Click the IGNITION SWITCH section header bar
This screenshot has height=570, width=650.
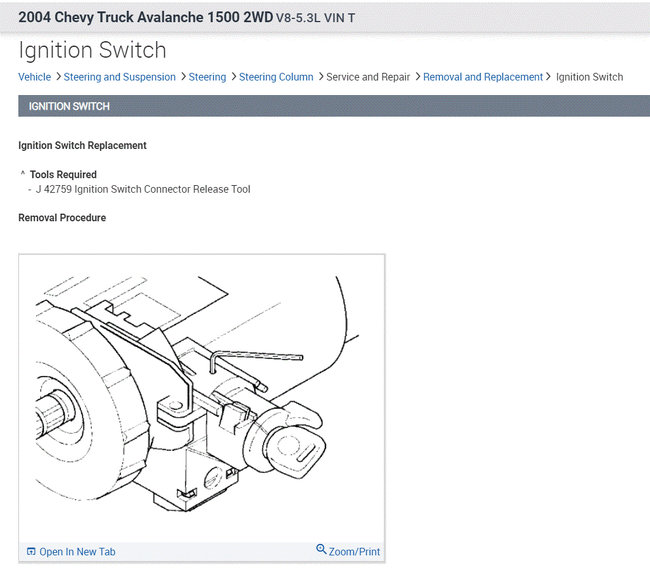click(334, 106)
